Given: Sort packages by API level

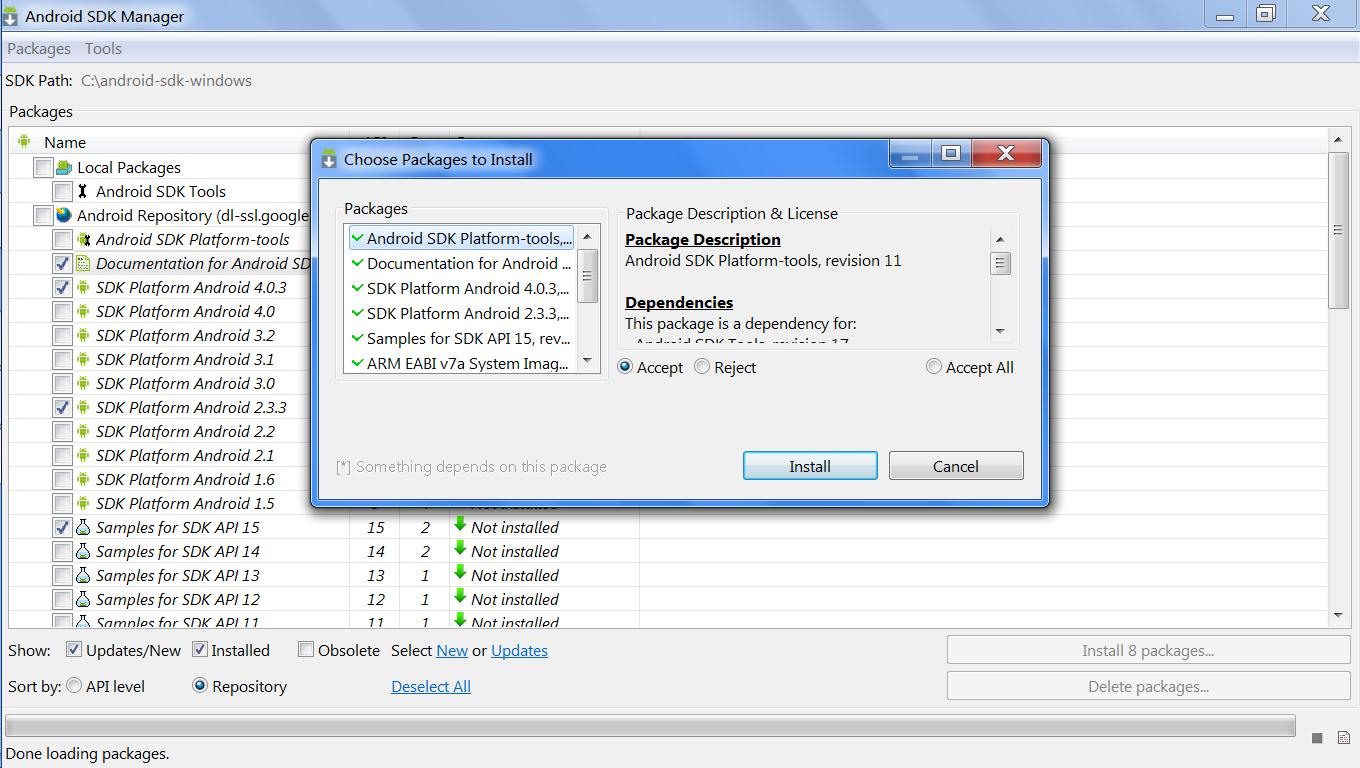Looking at the screenshot, I should point(74,686).
